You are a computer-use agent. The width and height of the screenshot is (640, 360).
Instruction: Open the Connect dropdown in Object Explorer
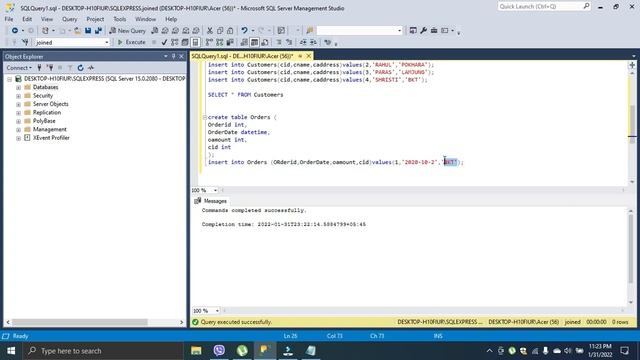(x=19, y=68)
